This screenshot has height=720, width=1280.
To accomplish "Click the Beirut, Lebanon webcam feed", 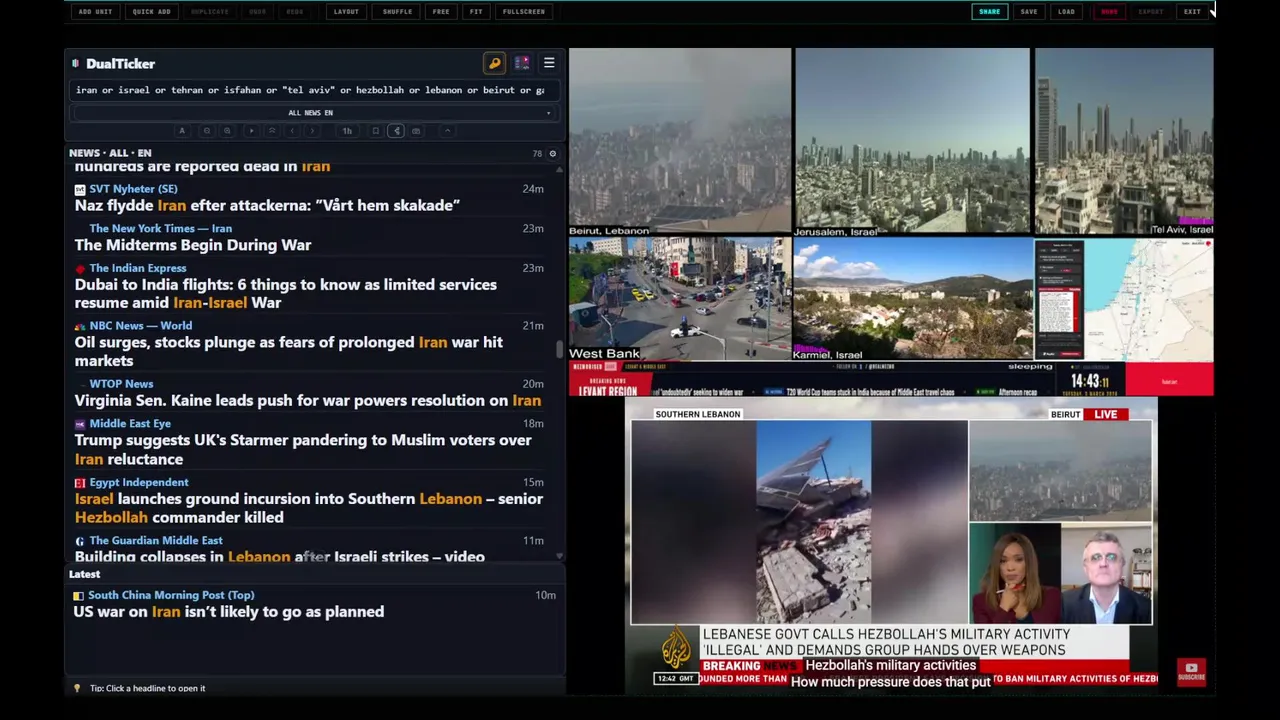I will pyautogui.click(x=680, y=141).
